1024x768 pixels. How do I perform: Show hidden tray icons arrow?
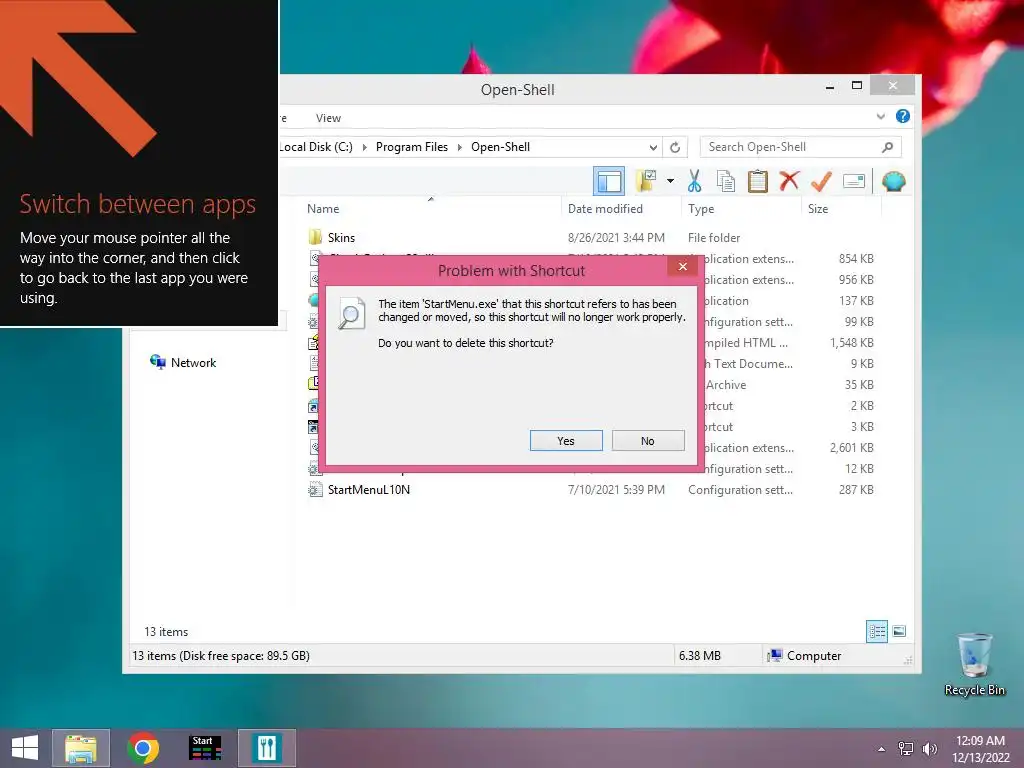pos(882,749)
